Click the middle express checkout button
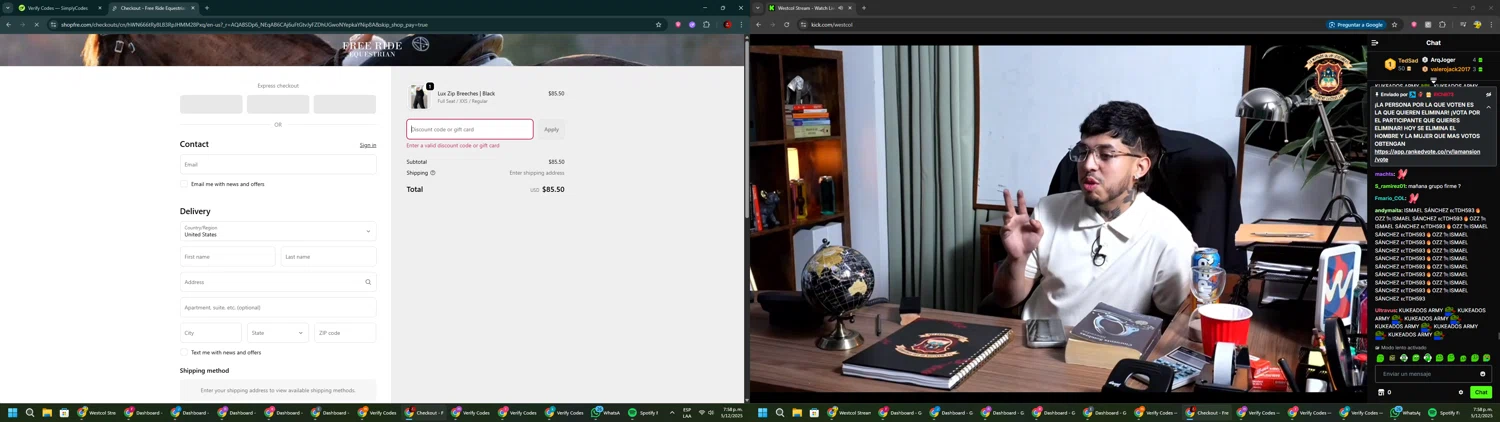The height and width of the screenshot is (422, 1500). click(x=278, y=104)
